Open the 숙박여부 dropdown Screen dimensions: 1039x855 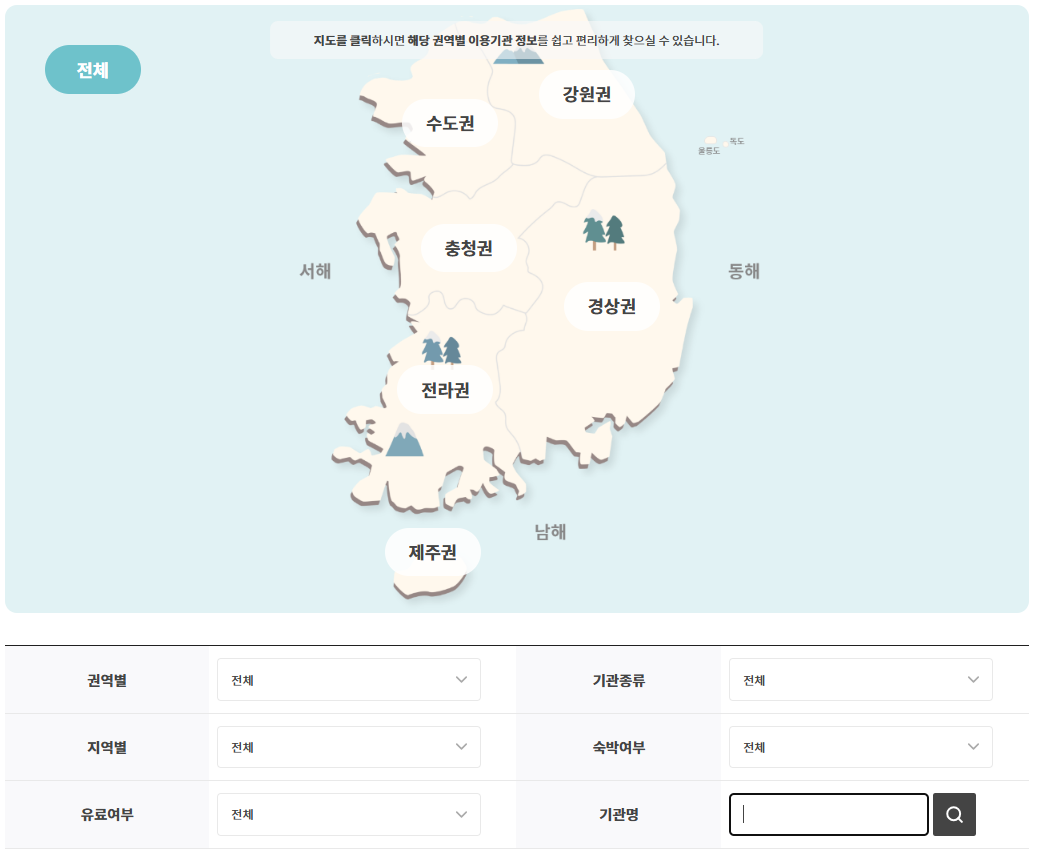click(860, 746)
